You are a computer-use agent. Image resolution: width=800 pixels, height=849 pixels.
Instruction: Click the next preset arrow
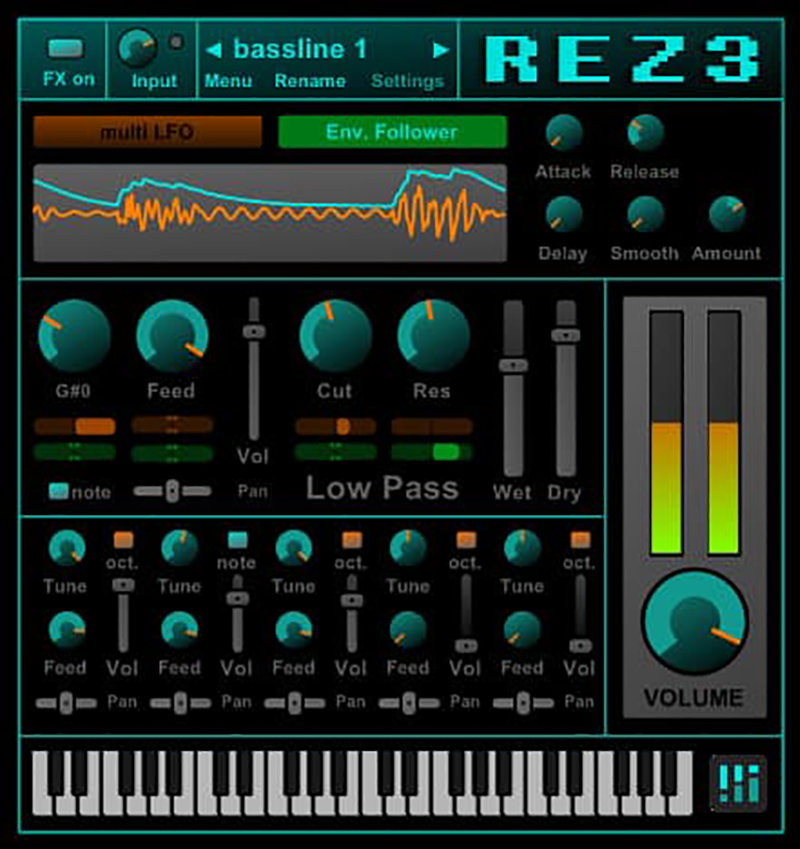[x=441, y=48]
